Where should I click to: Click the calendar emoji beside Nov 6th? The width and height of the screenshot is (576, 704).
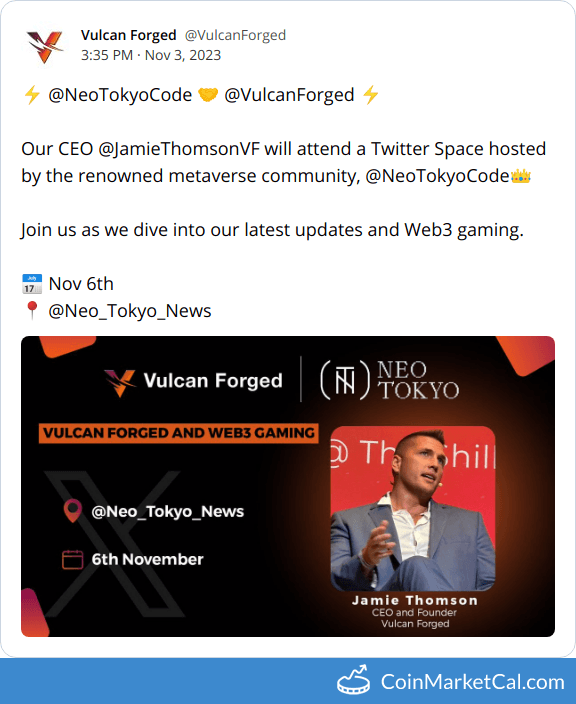[x=32, y=284]
